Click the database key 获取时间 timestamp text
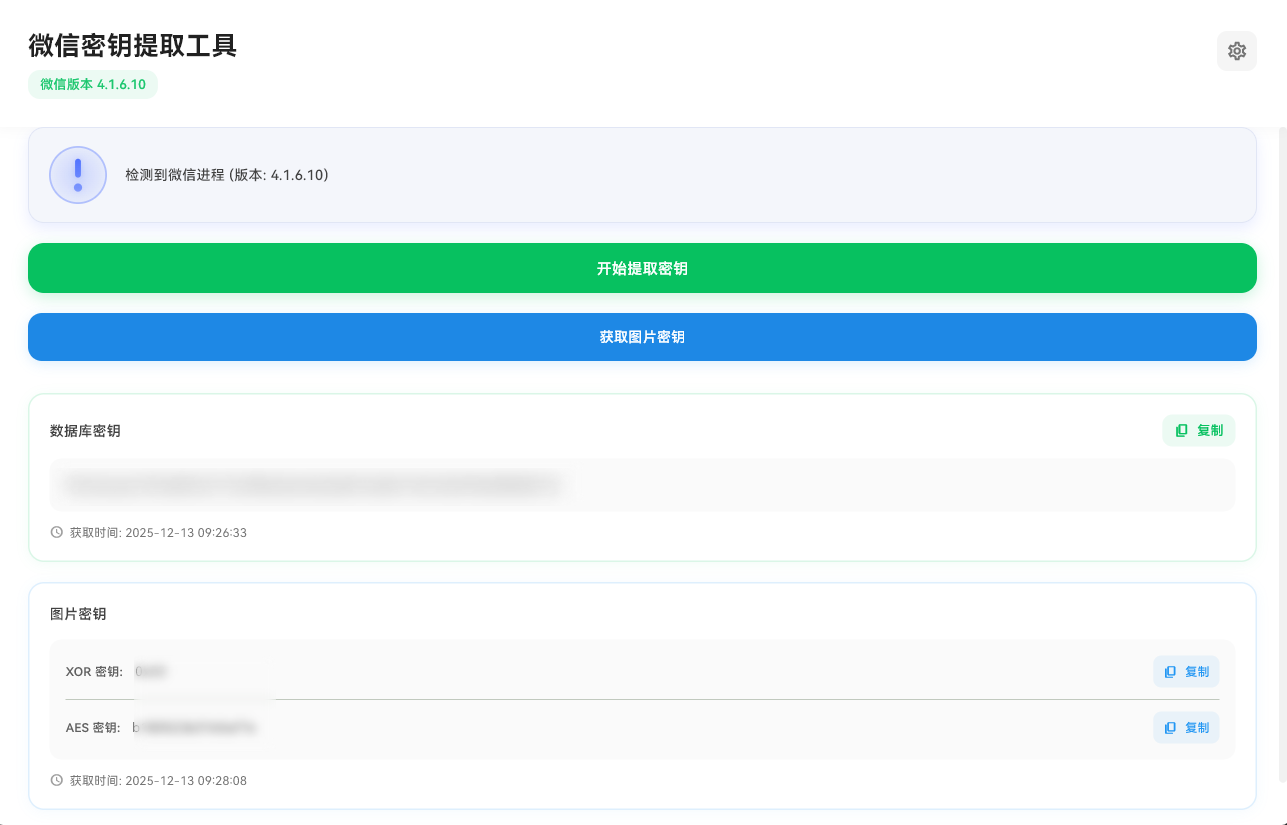The height and width of the screenshot is (825, 1287). pos(158,533)
